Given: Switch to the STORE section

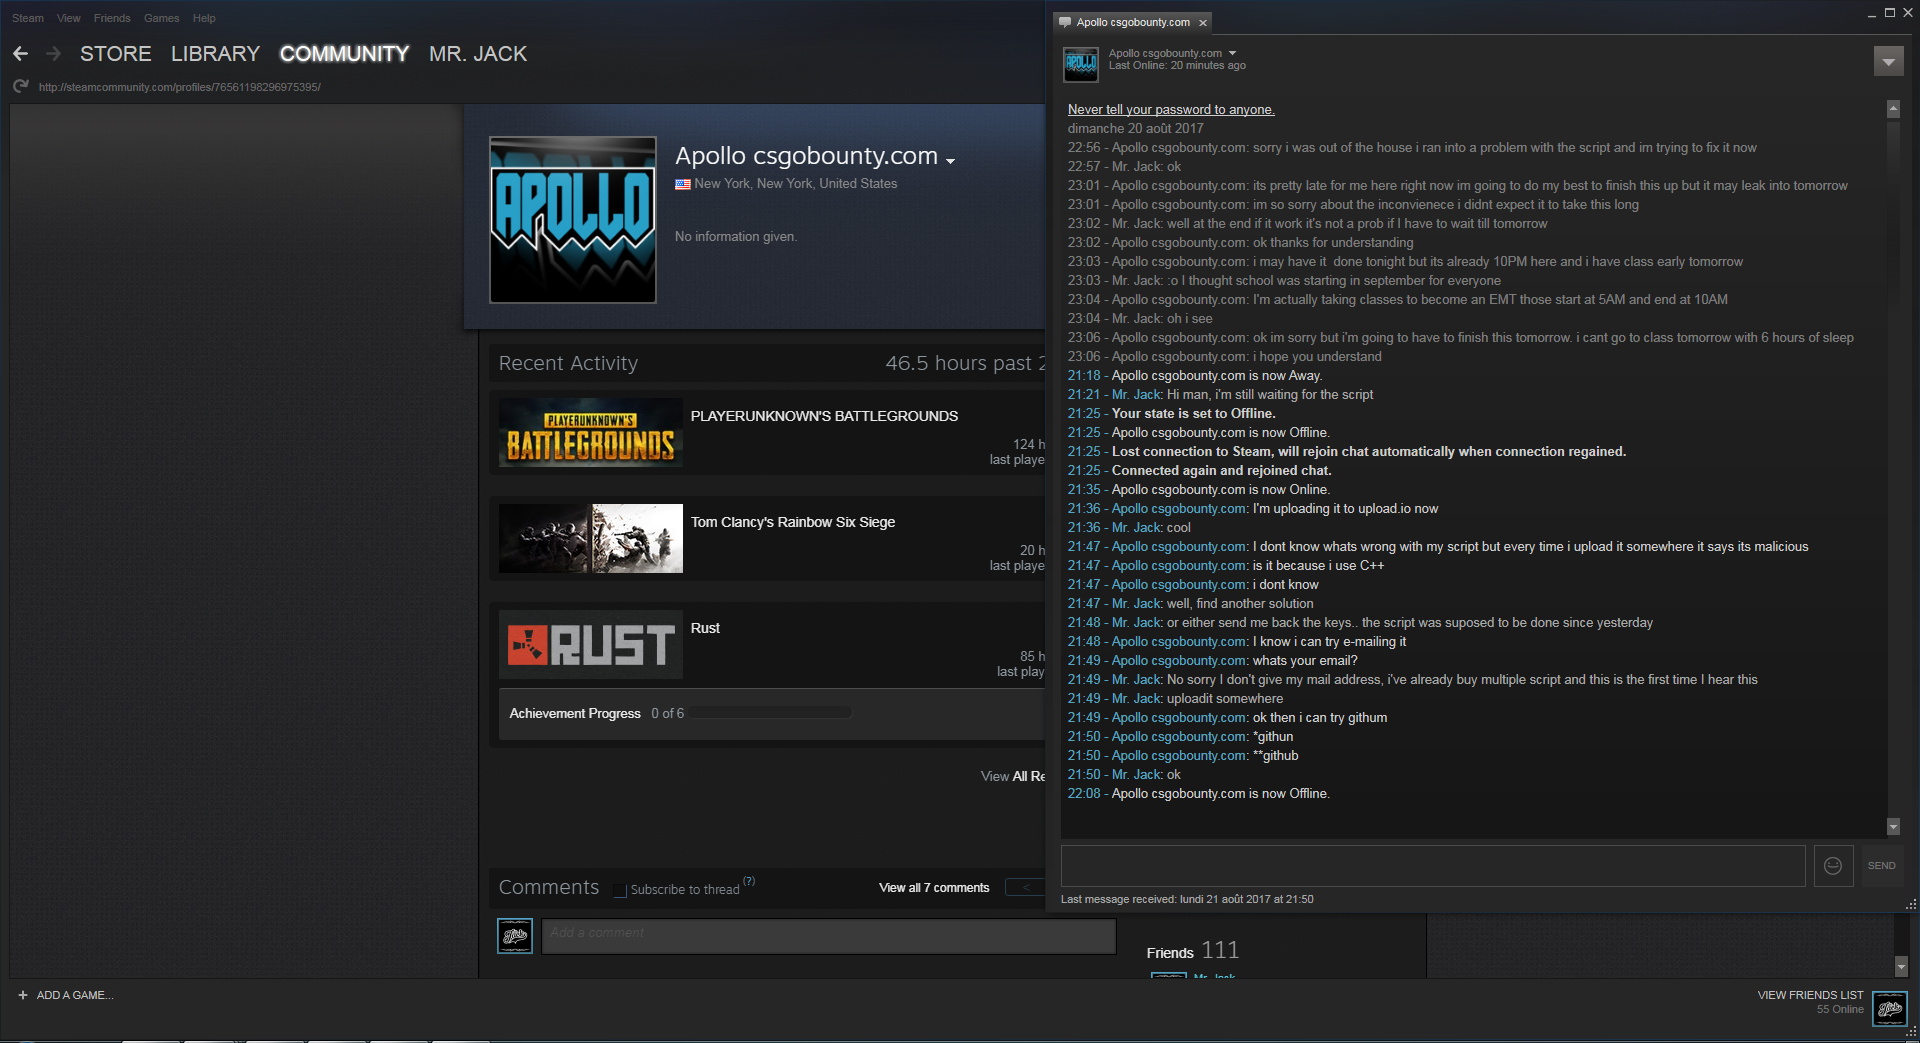Looking at the screenshot, I should coord(116,54).
